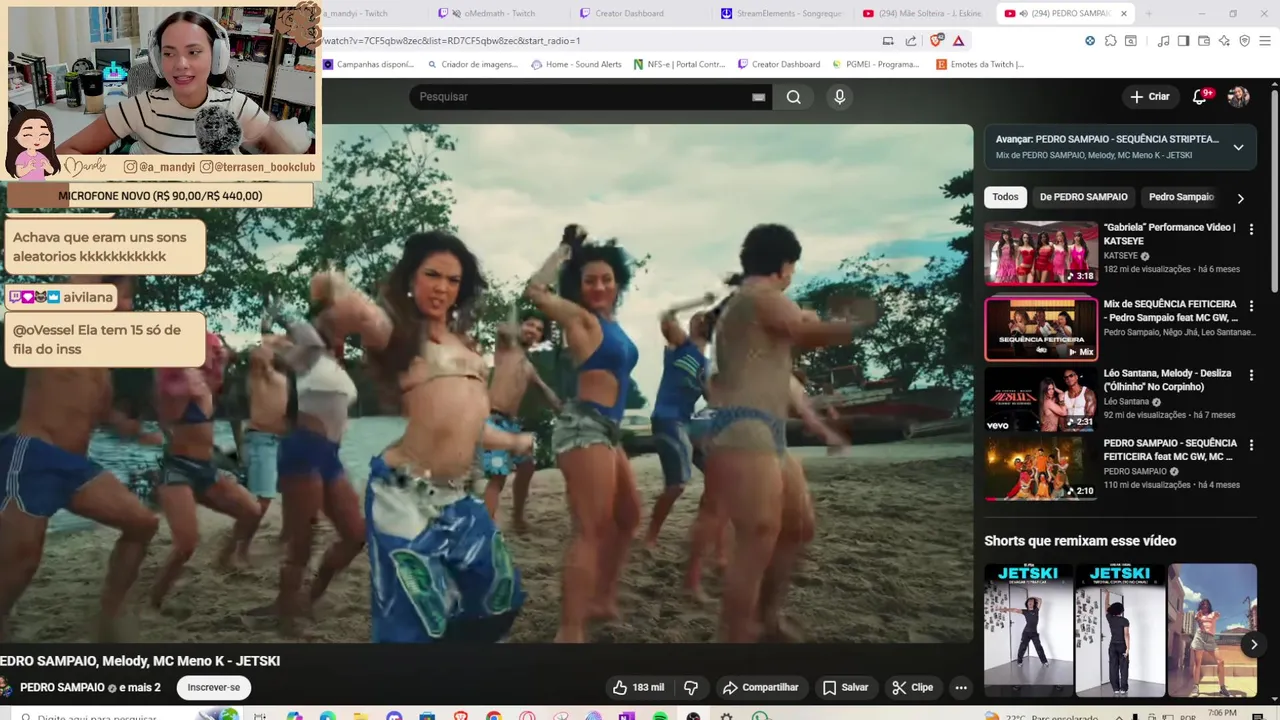
Task: Open the Home - Sound Alerts bookmark
Action: point(577,64)
